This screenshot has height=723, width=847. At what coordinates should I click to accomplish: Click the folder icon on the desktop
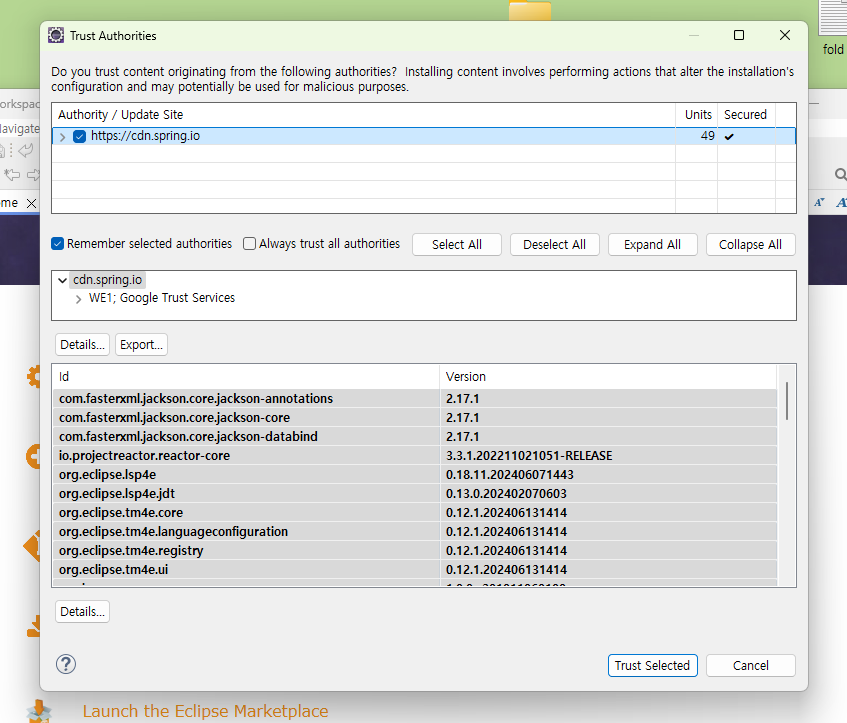pyautogui.click(x=530, y=10)
